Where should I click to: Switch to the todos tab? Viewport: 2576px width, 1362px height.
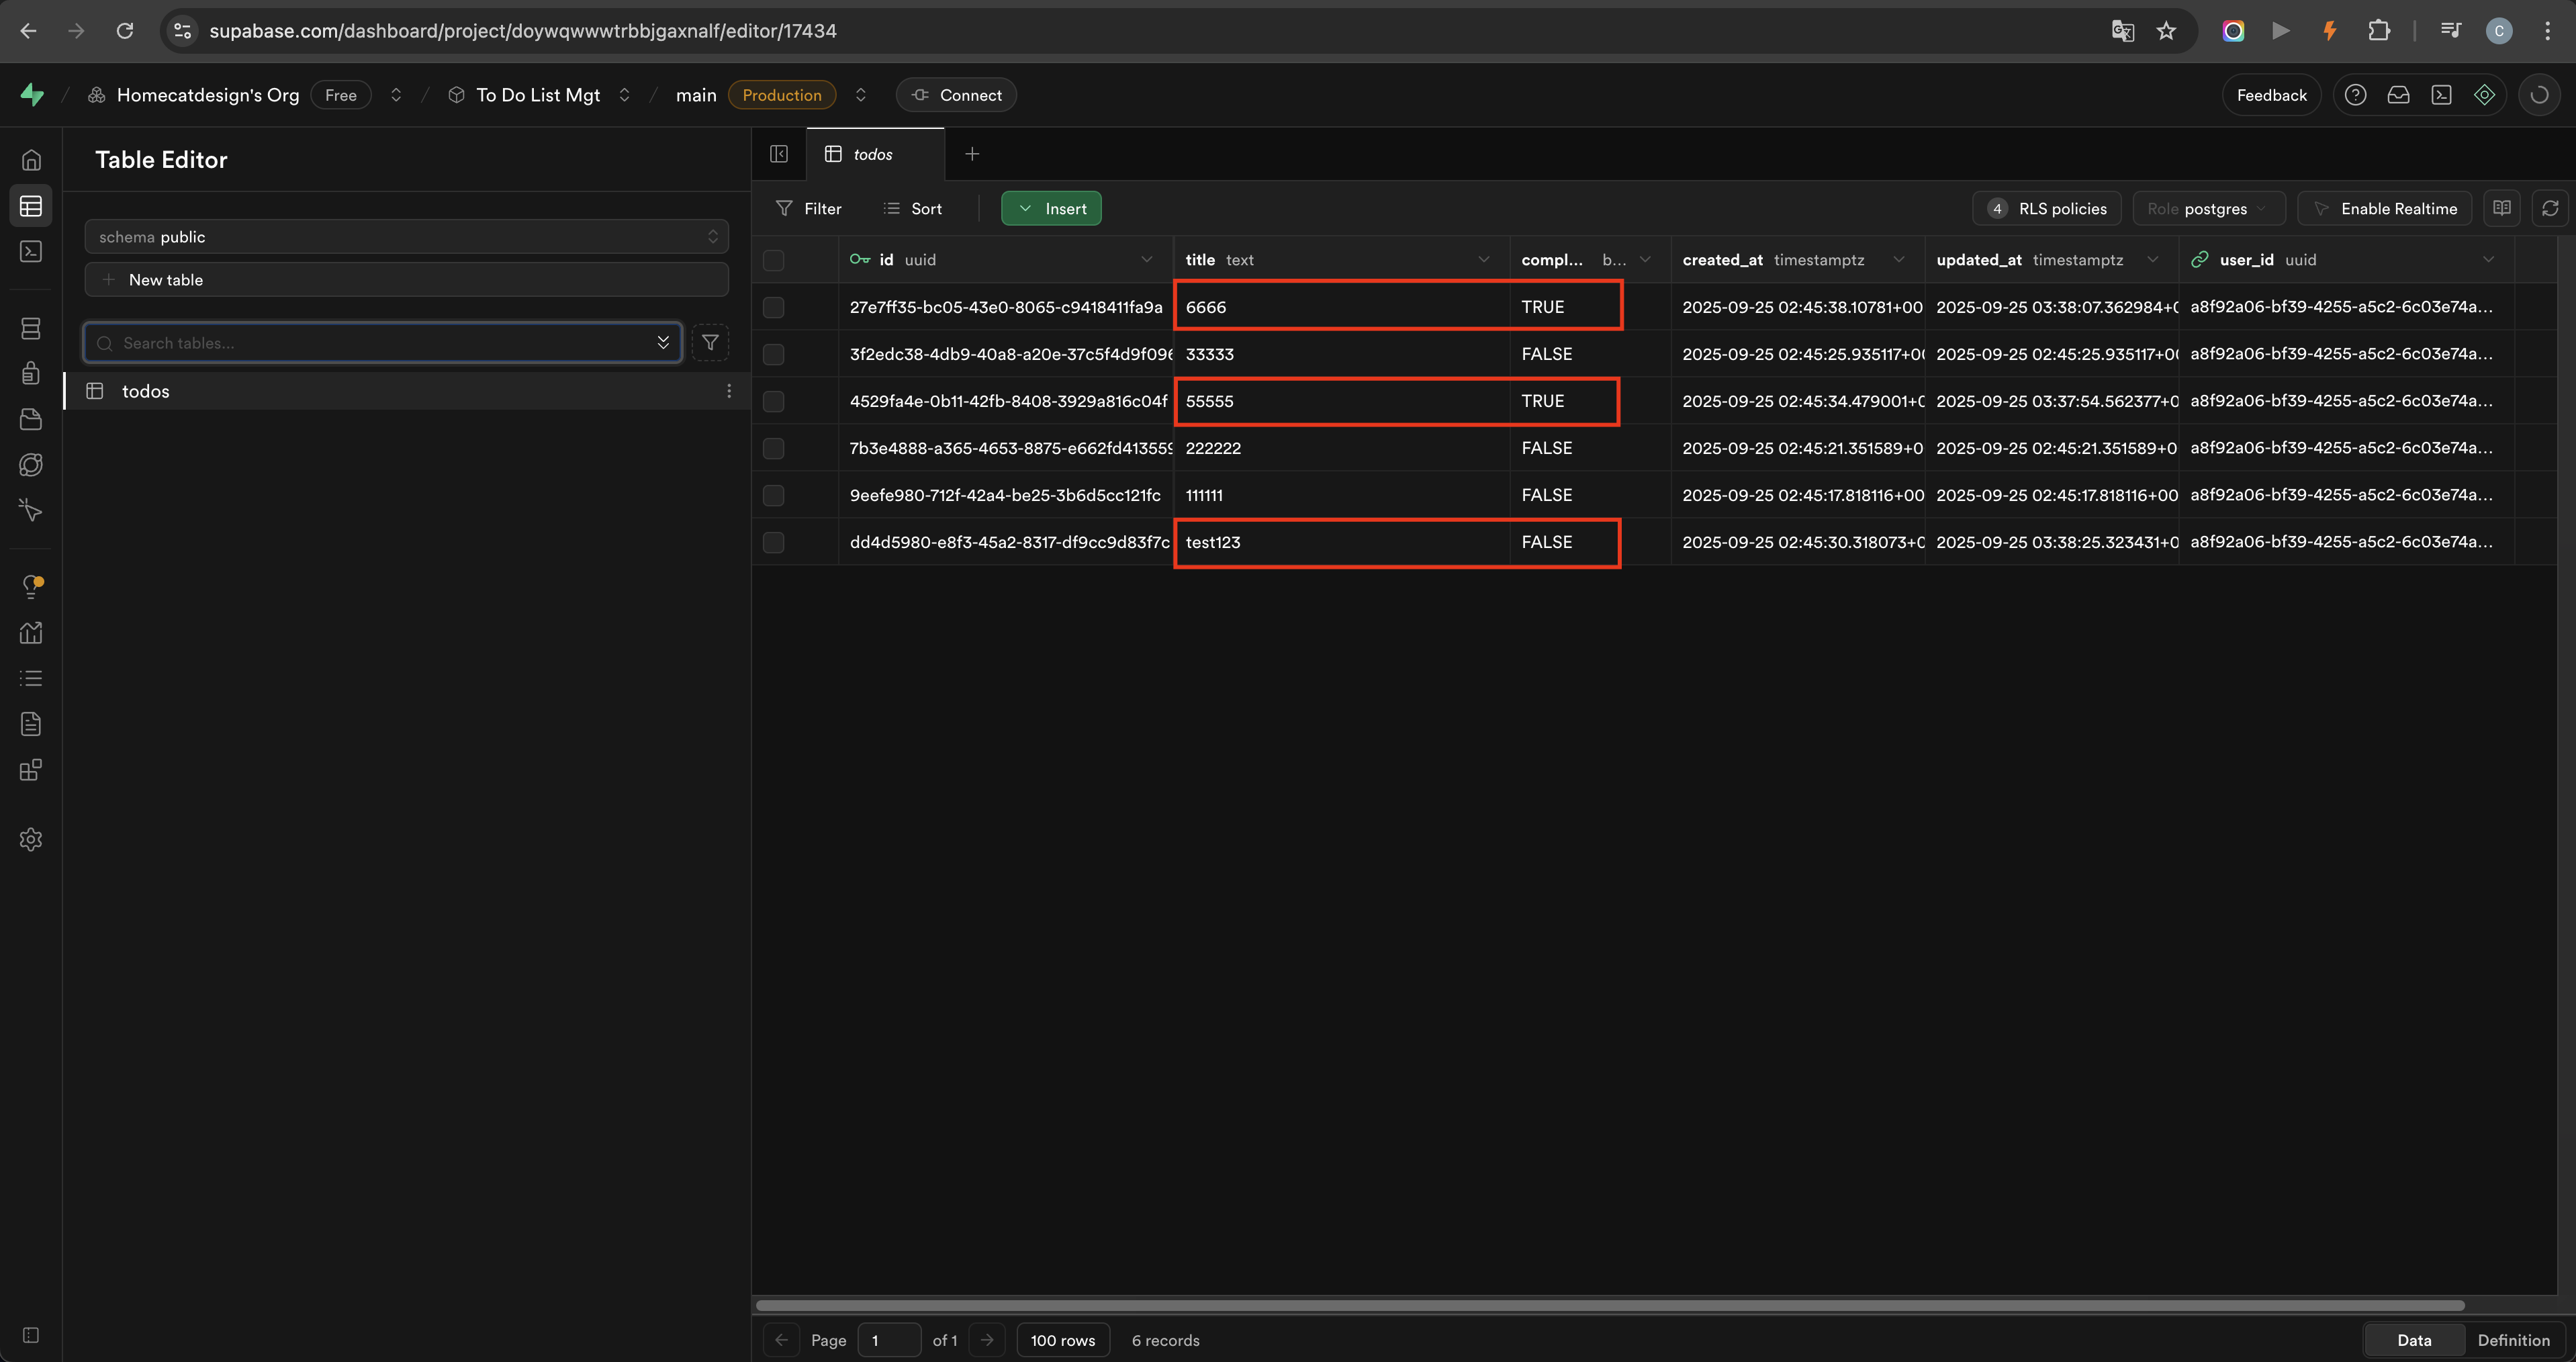coord(874,154)
